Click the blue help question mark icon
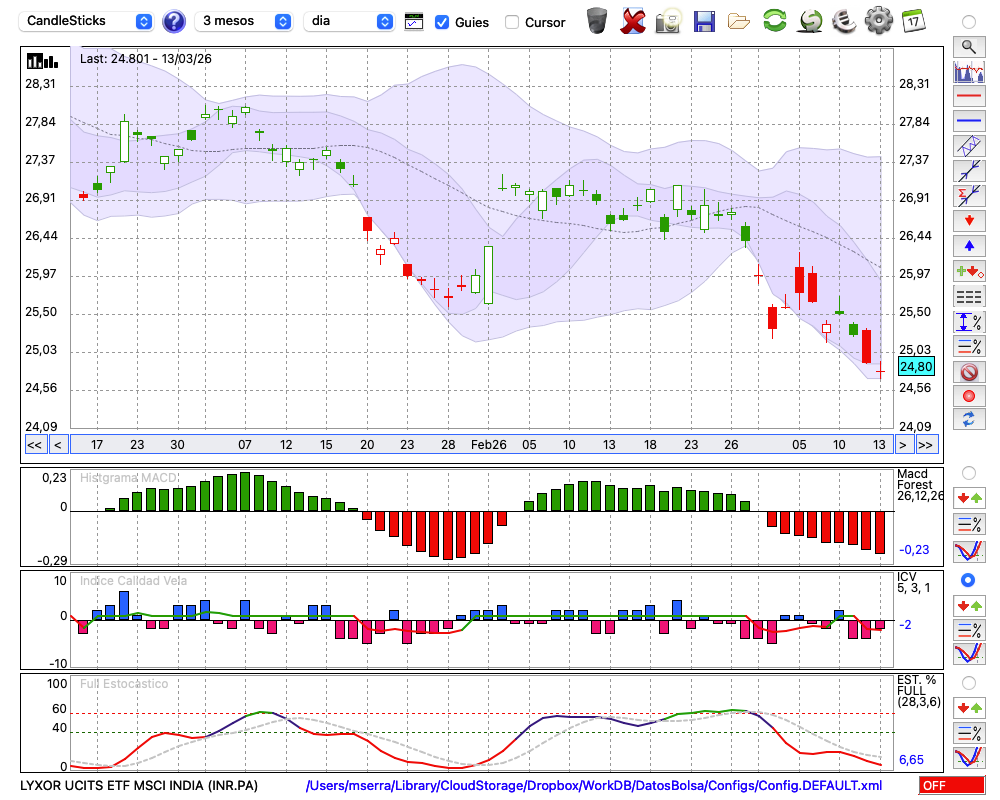The width and height of the screenshot is (1000, 800). coord(174,21)
